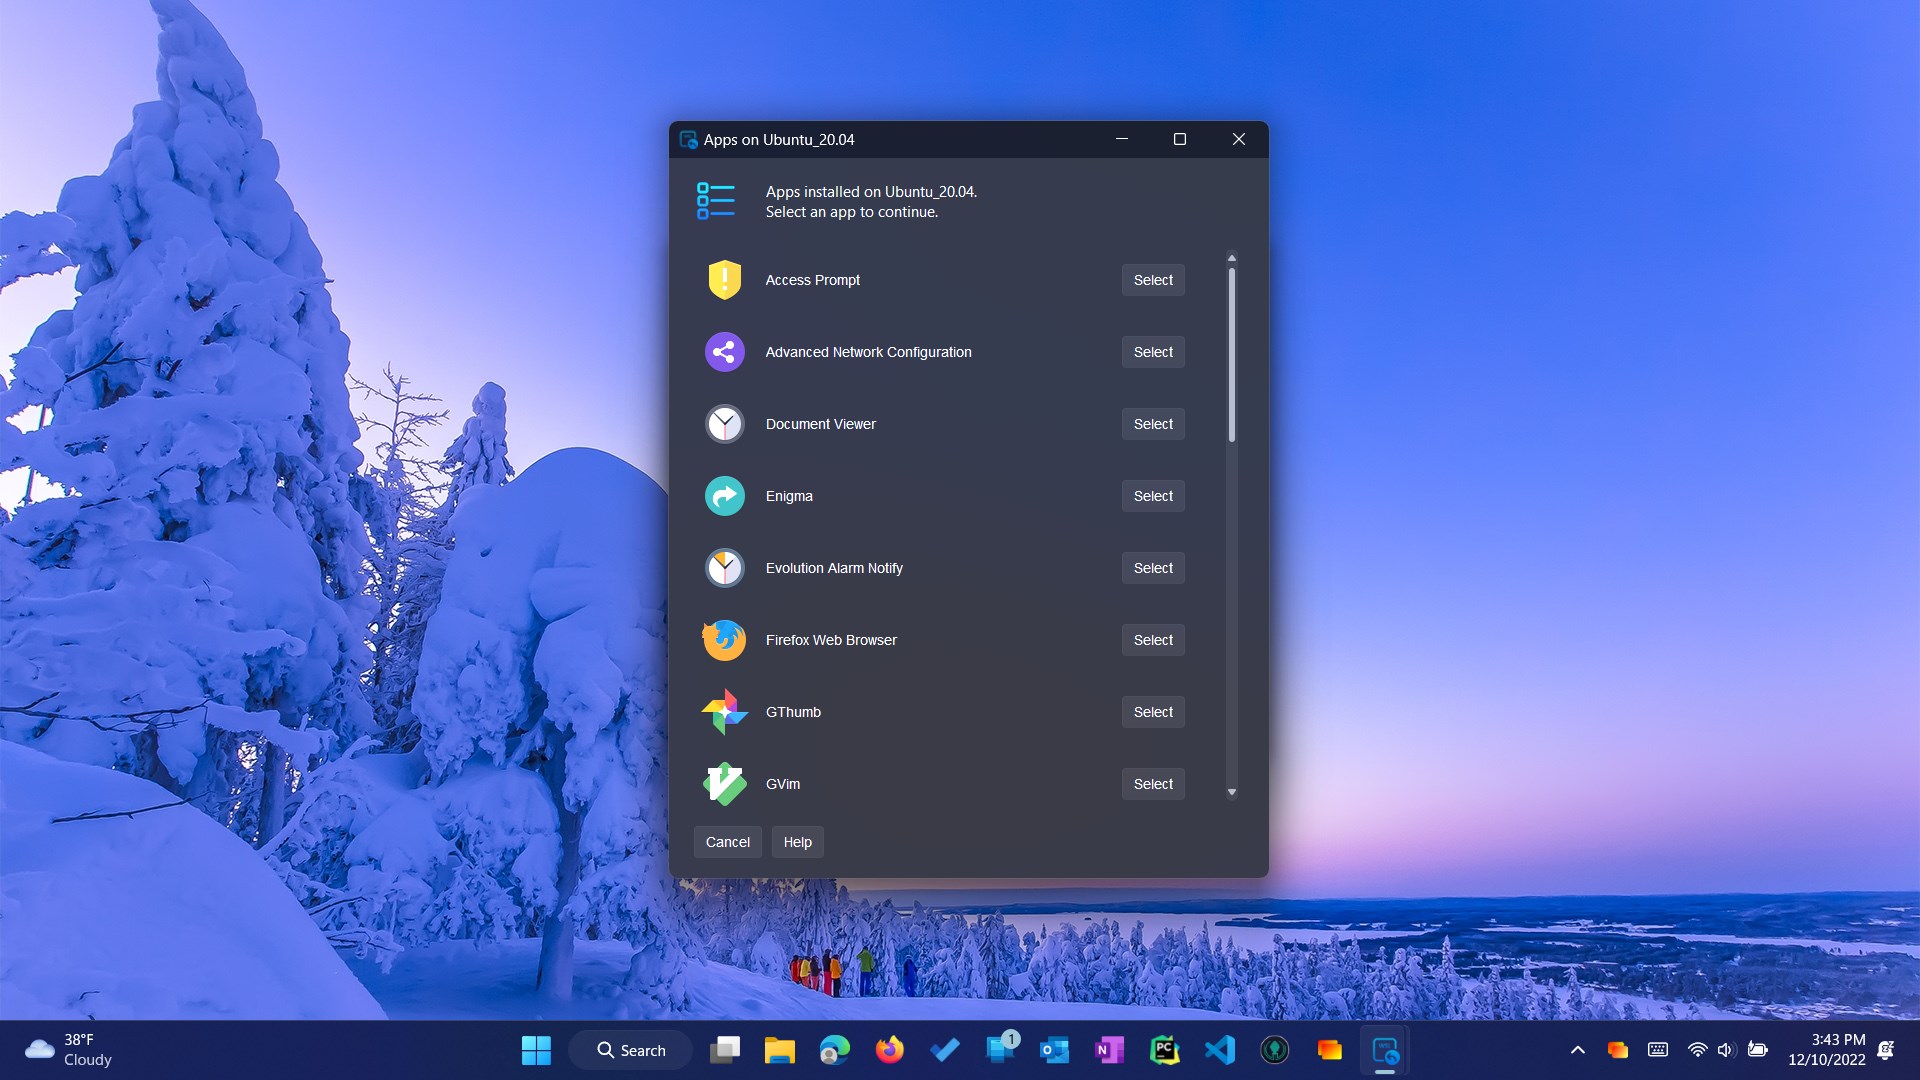
Task: Open the Windows Start menu
Action: point(536,1050)
